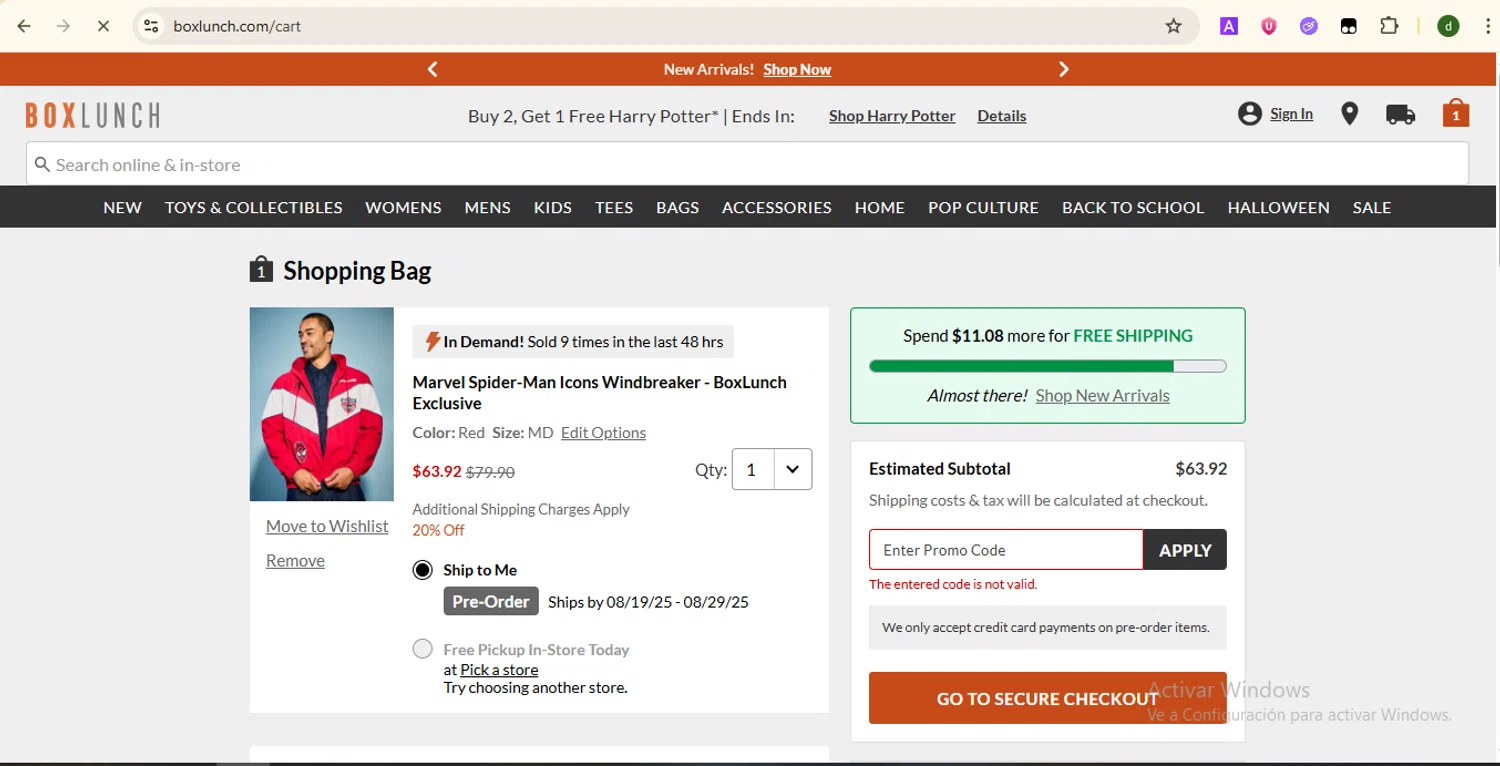
Task: Open the purple round extension icon
Action: pos(1309,26)
